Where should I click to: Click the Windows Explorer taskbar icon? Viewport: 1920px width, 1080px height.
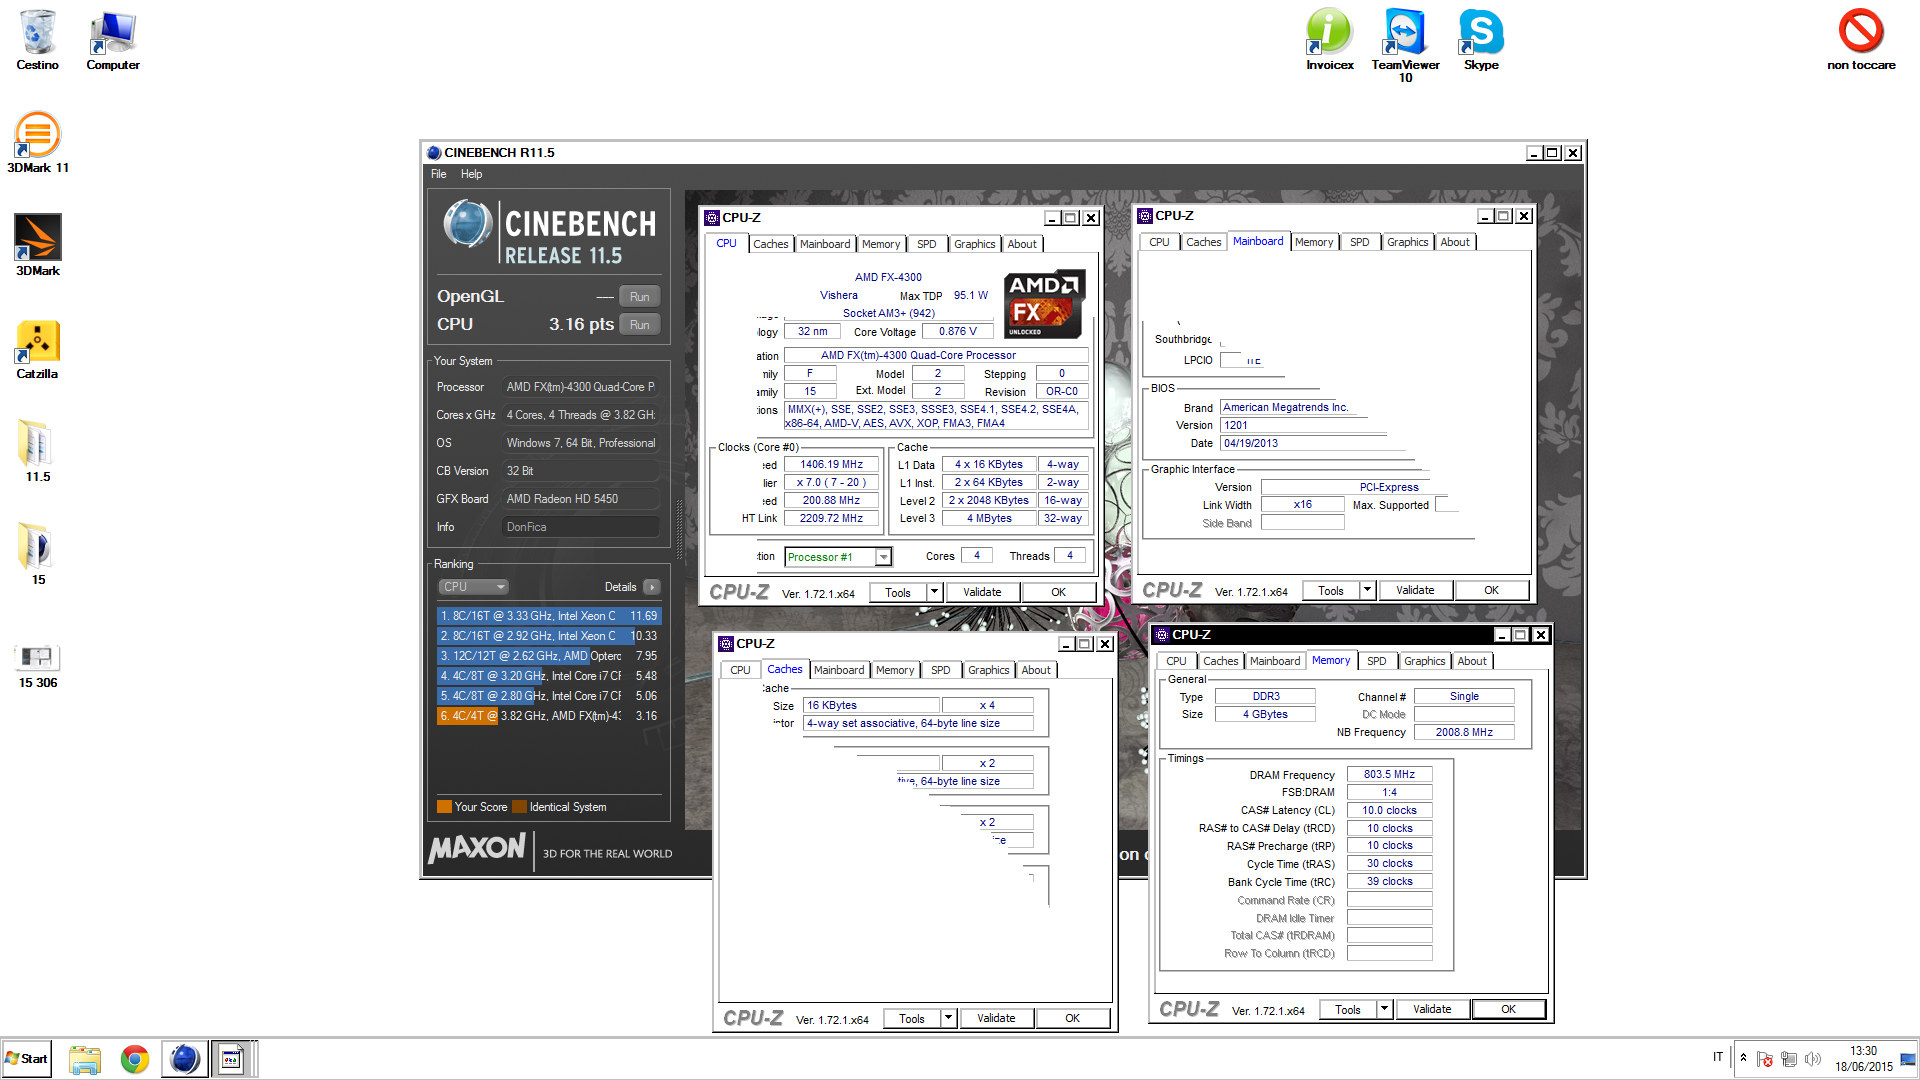[x=85, y=1059]
